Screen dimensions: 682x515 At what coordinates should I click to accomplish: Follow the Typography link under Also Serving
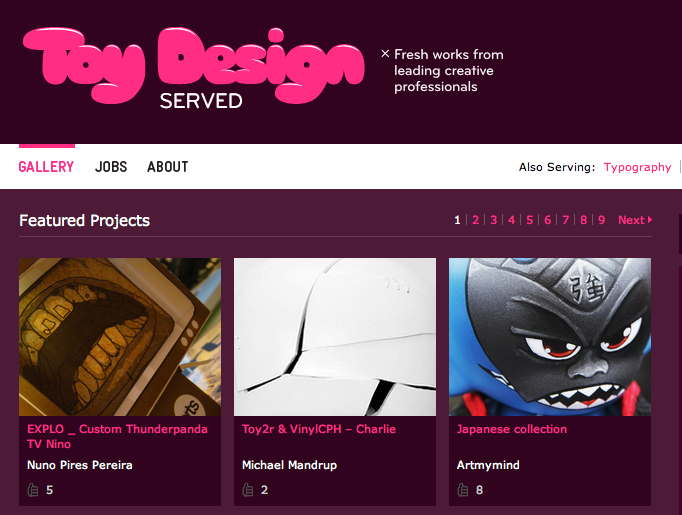click(638, 167)
